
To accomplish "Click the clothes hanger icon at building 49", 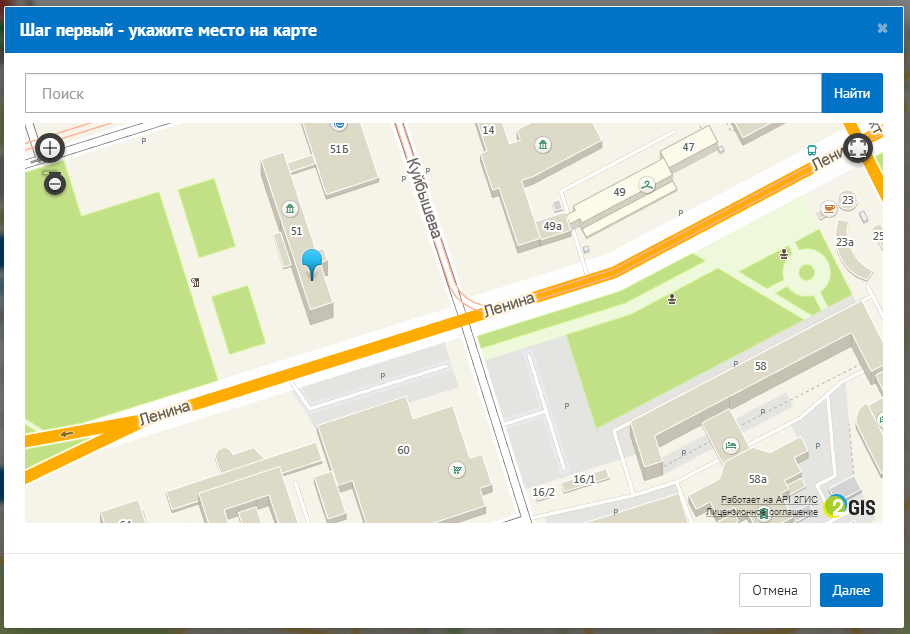I will [647, 183].
